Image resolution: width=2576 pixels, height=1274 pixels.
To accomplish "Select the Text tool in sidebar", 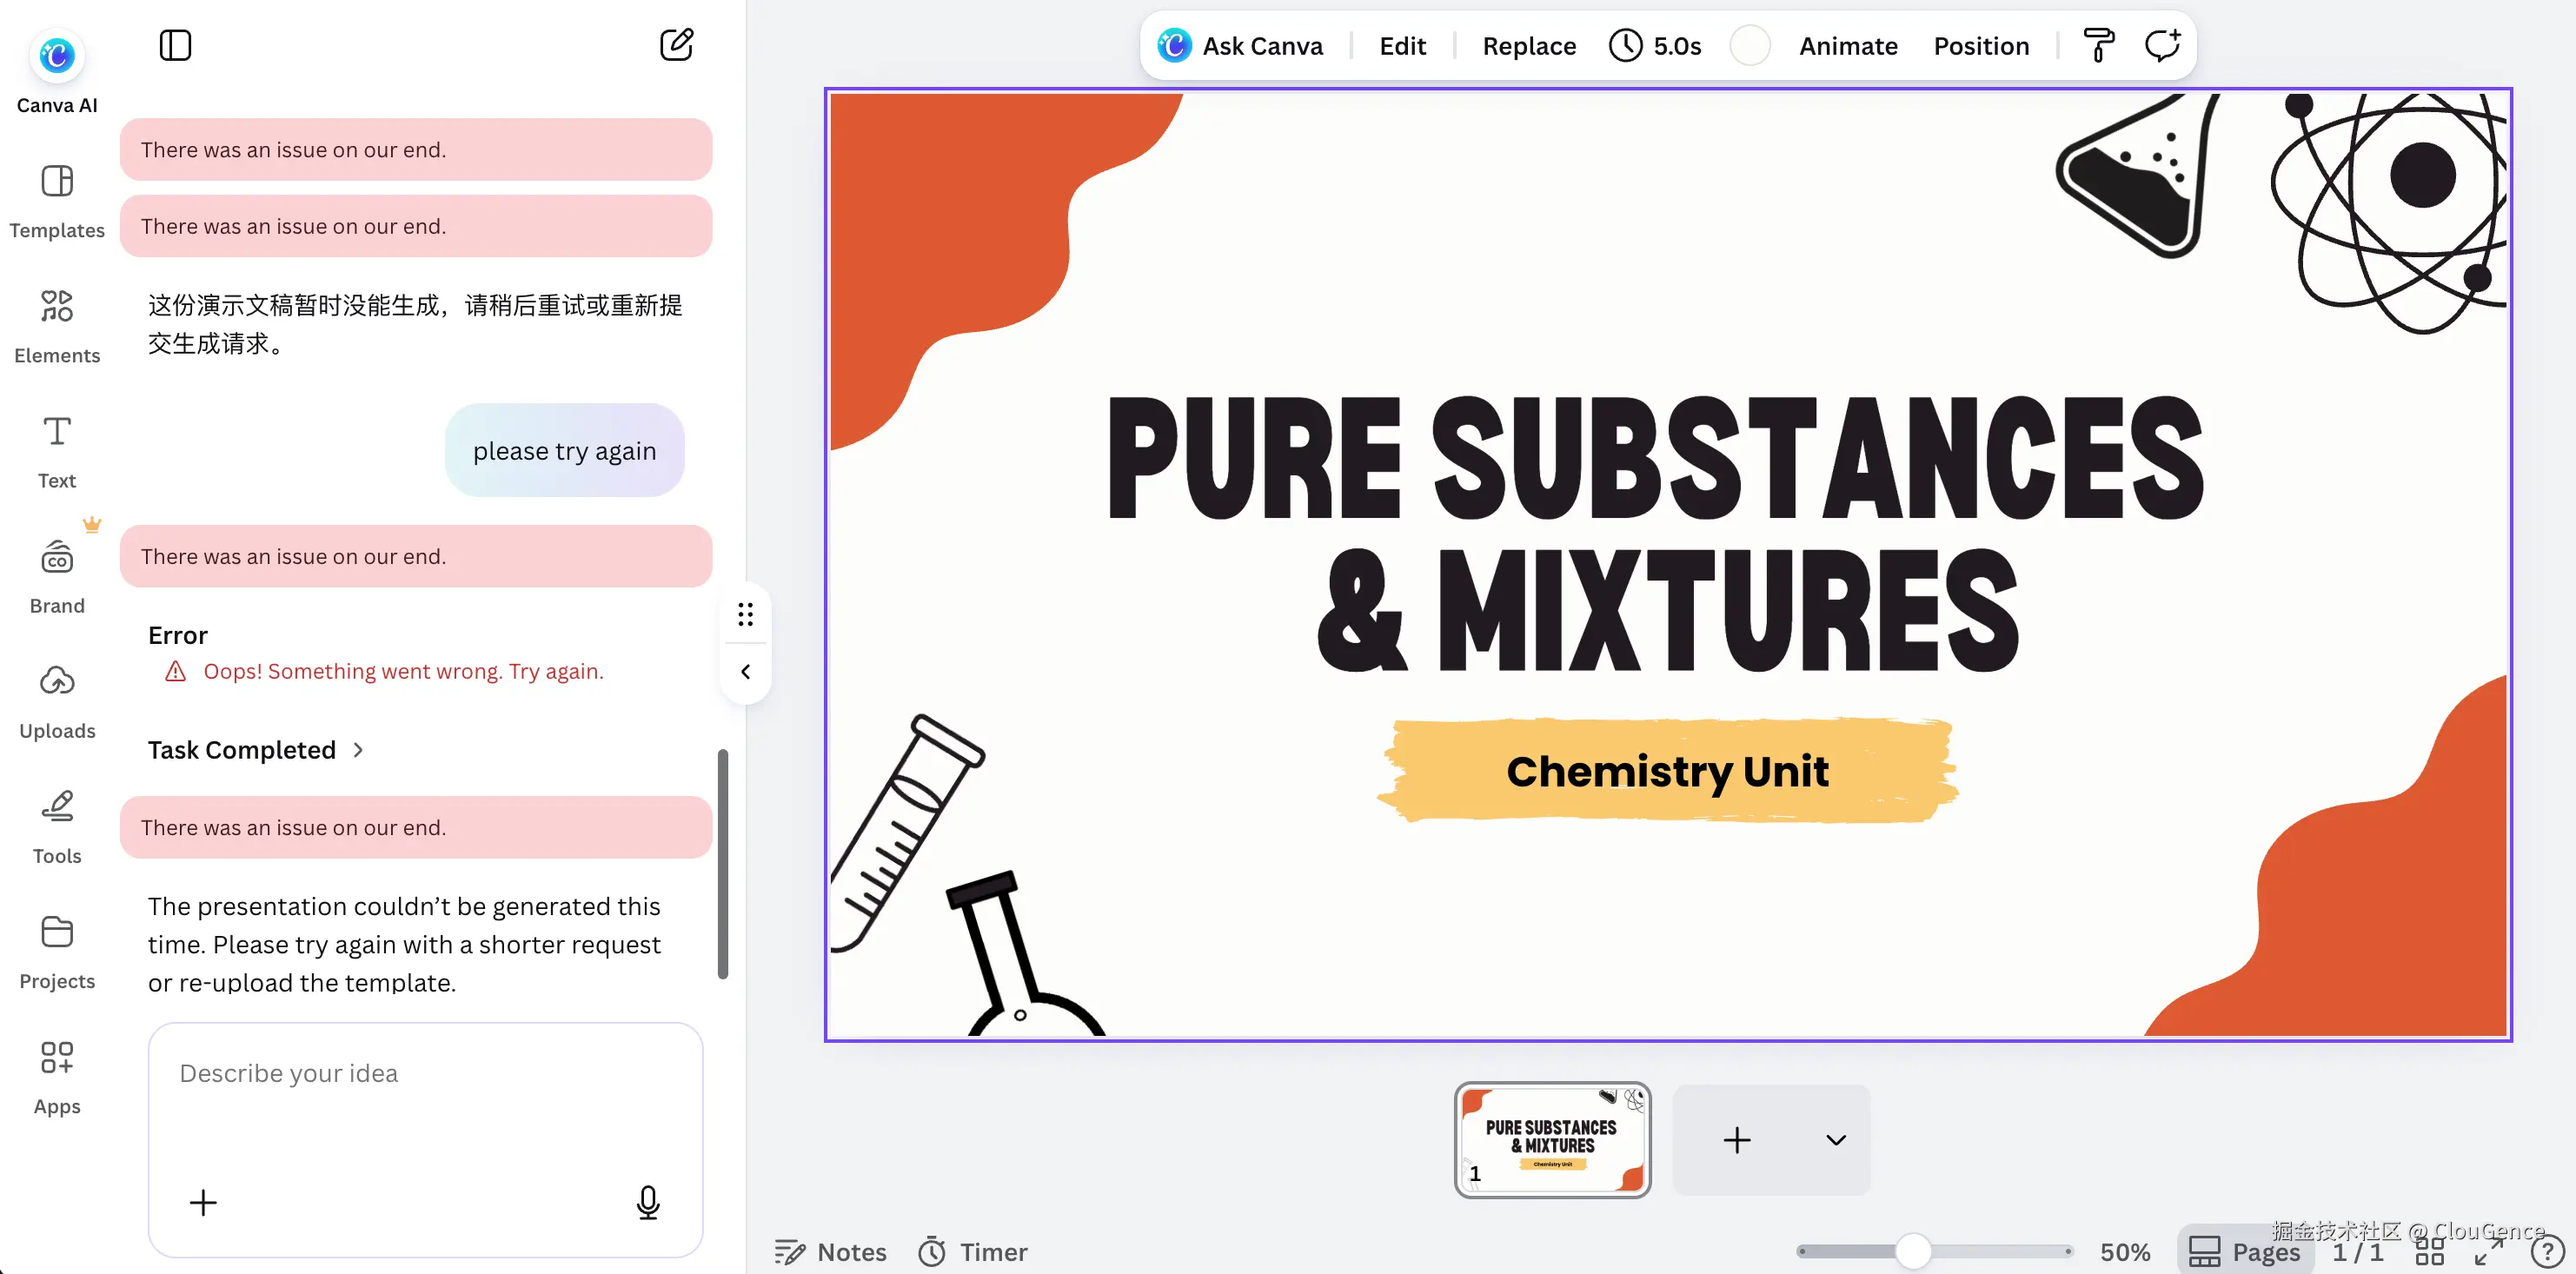I will 57,452.
